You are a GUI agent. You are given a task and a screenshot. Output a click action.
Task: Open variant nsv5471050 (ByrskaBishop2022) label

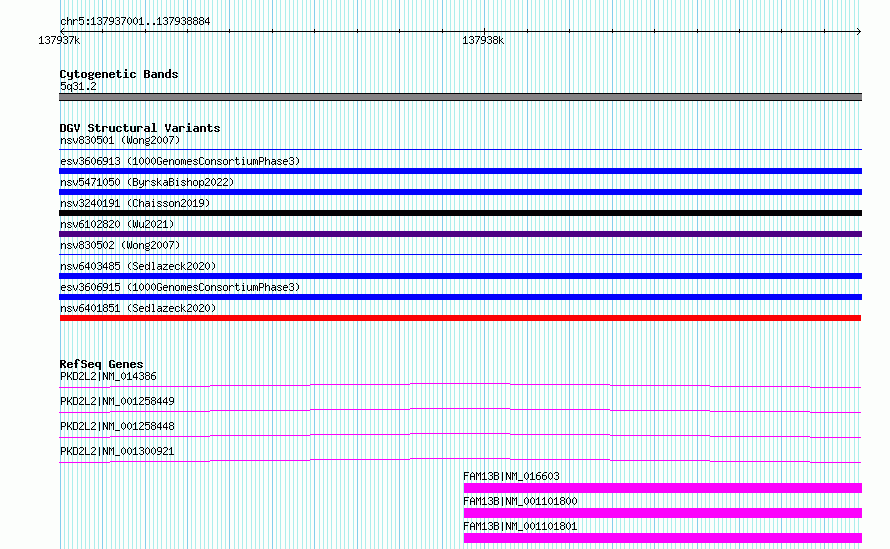[147, 182]
